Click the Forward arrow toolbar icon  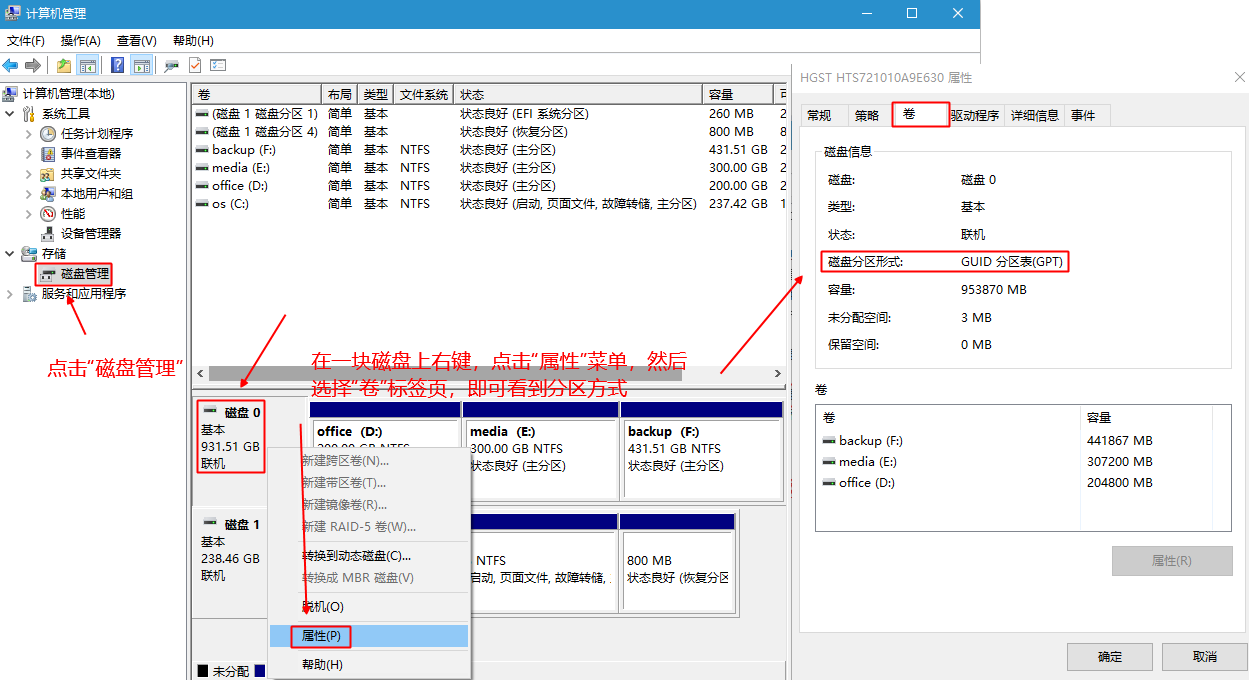(33, 65)
